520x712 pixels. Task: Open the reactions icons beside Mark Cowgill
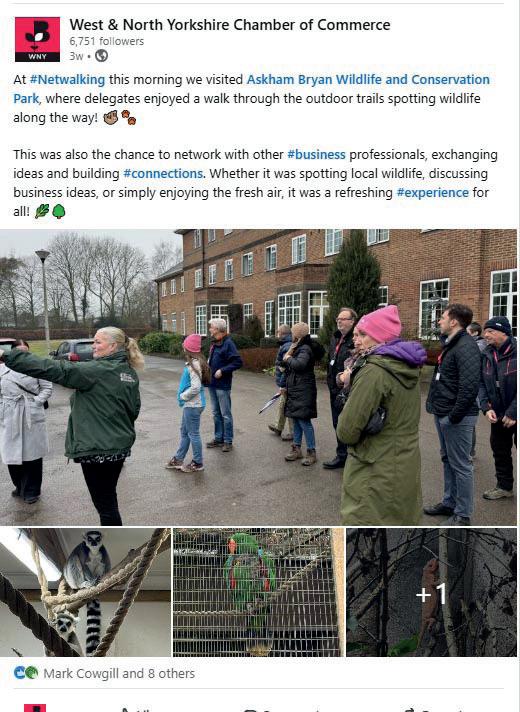pos(26,672)
